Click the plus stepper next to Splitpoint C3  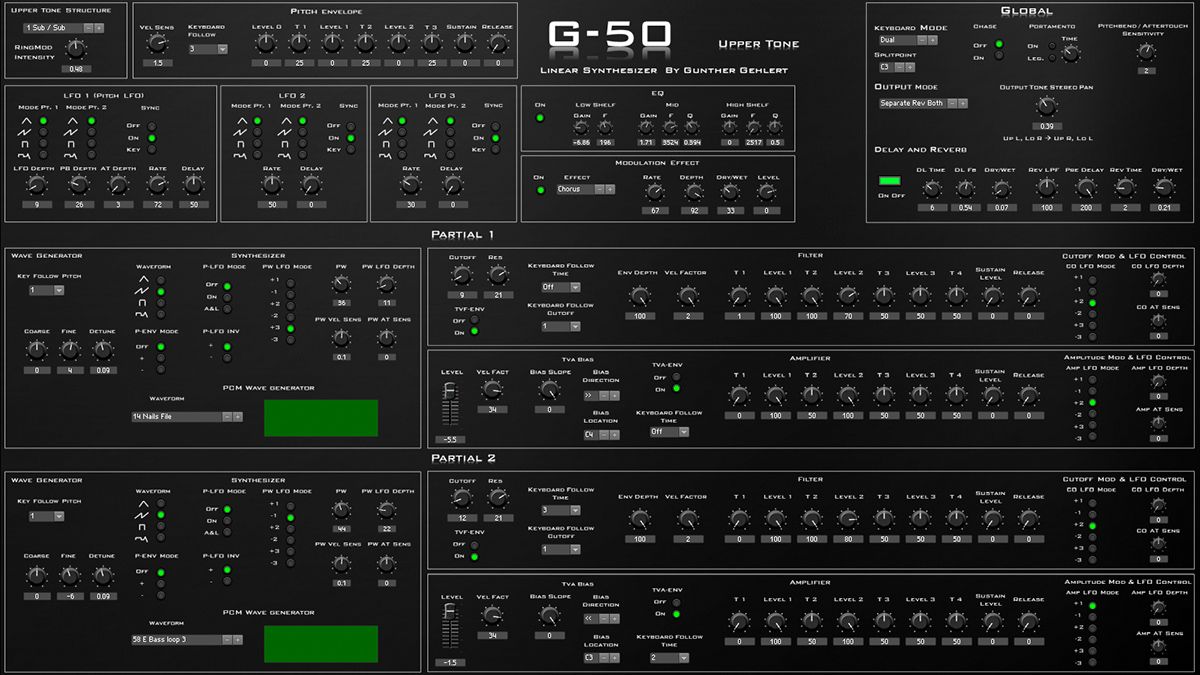point(909,68)
